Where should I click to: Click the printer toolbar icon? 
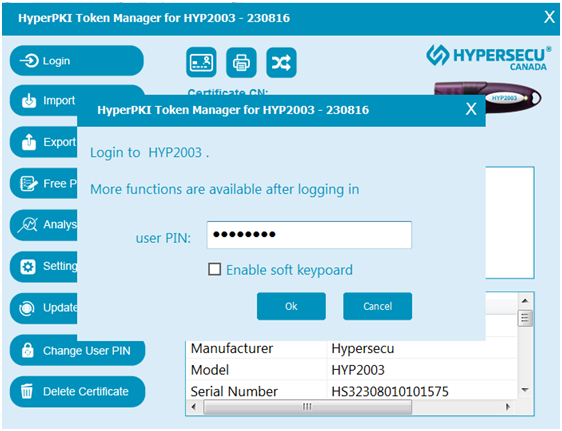241,62
